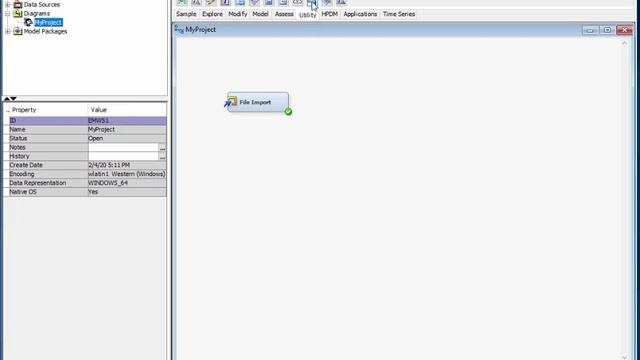Switch to the Applications tab
The height and width of the screenshot is (360, 640).
click(360, 14)
